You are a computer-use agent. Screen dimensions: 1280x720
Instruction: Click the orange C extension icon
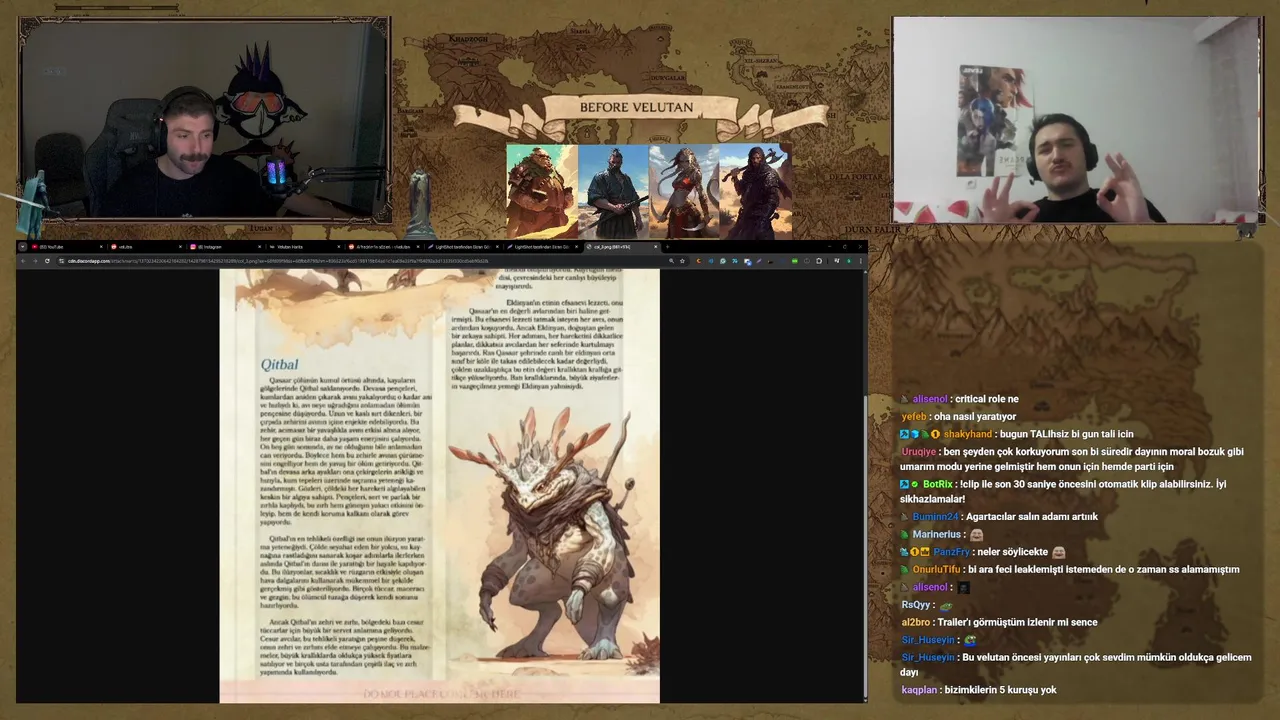pos(699,261)
